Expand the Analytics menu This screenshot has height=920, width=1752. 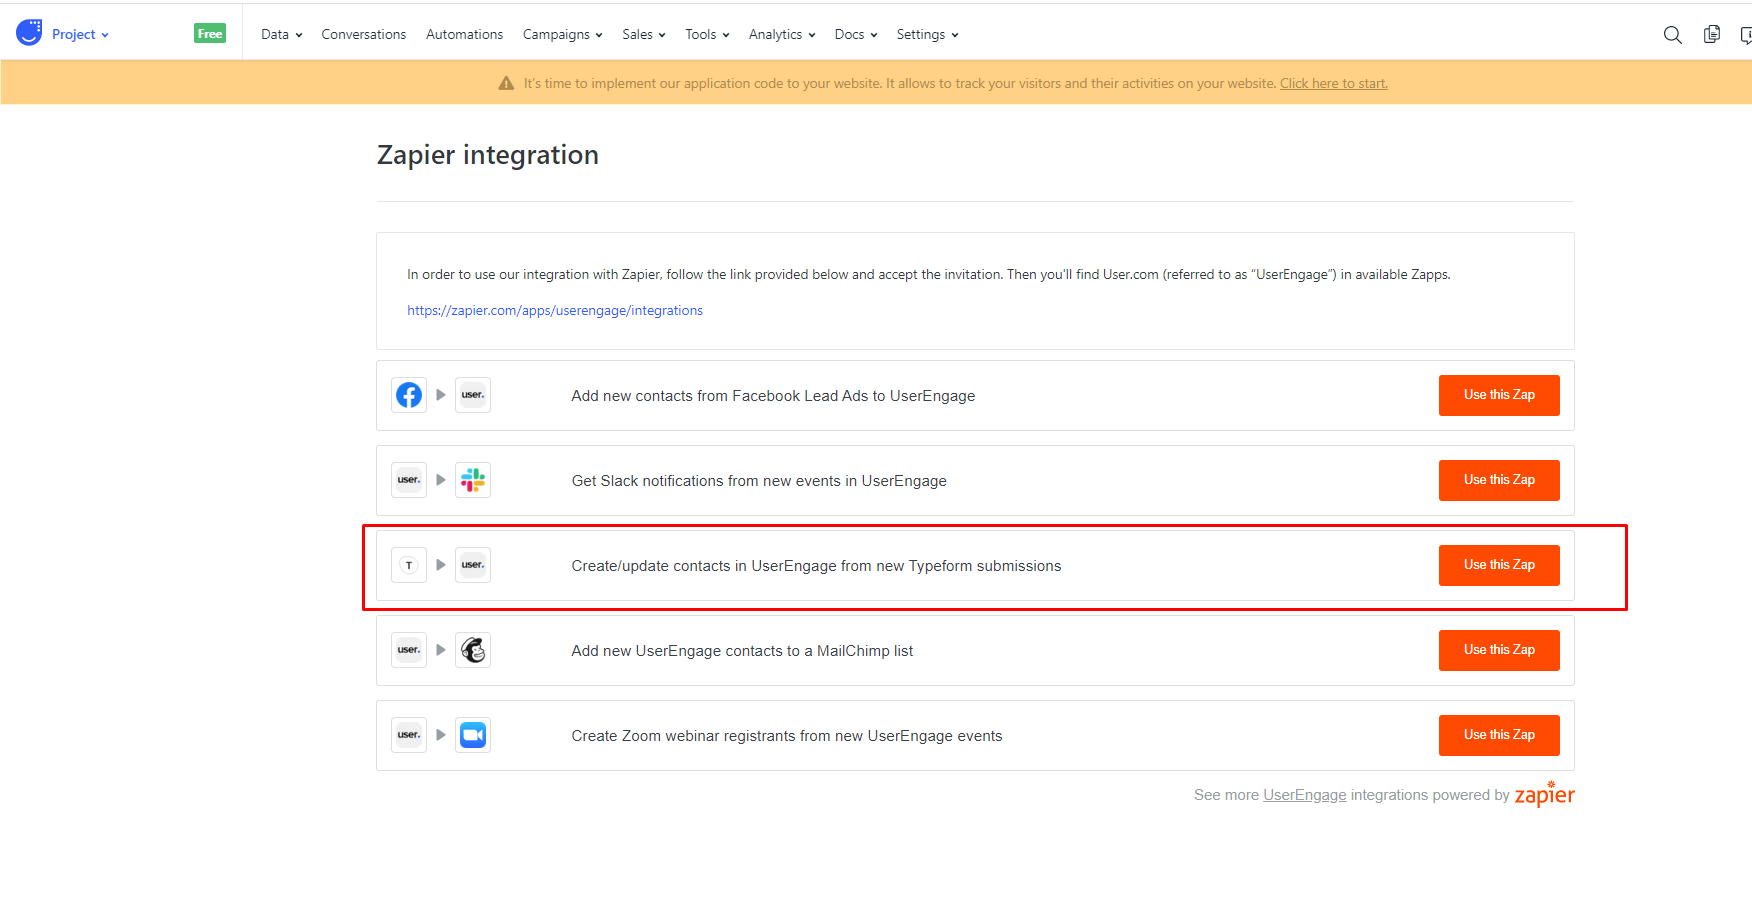pyautogui.click(x=782, y=34)
